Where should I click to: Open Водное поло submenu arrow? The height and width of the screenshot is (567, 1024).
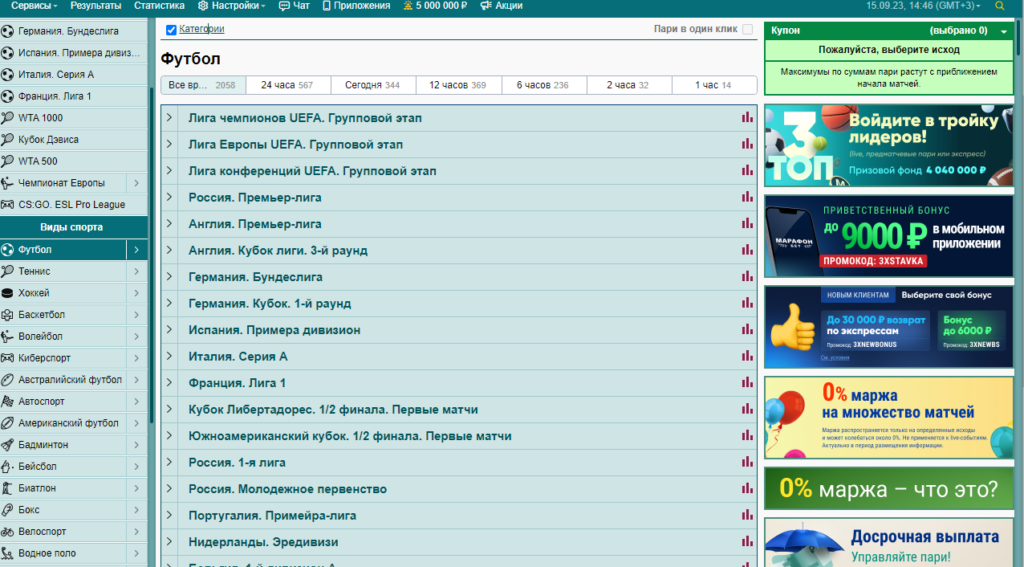(x=136, y=553)
